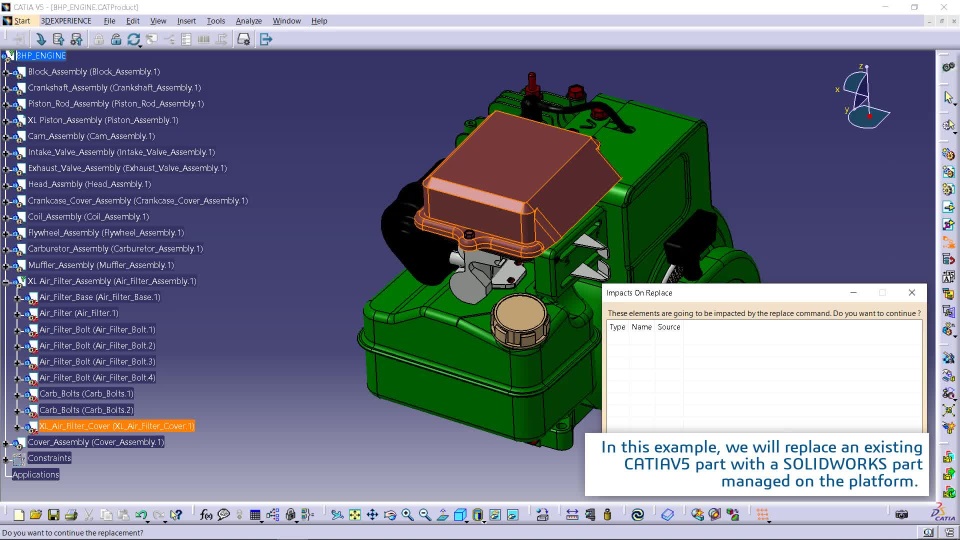Expand the Block_Assembly tree node

[6, 72]
